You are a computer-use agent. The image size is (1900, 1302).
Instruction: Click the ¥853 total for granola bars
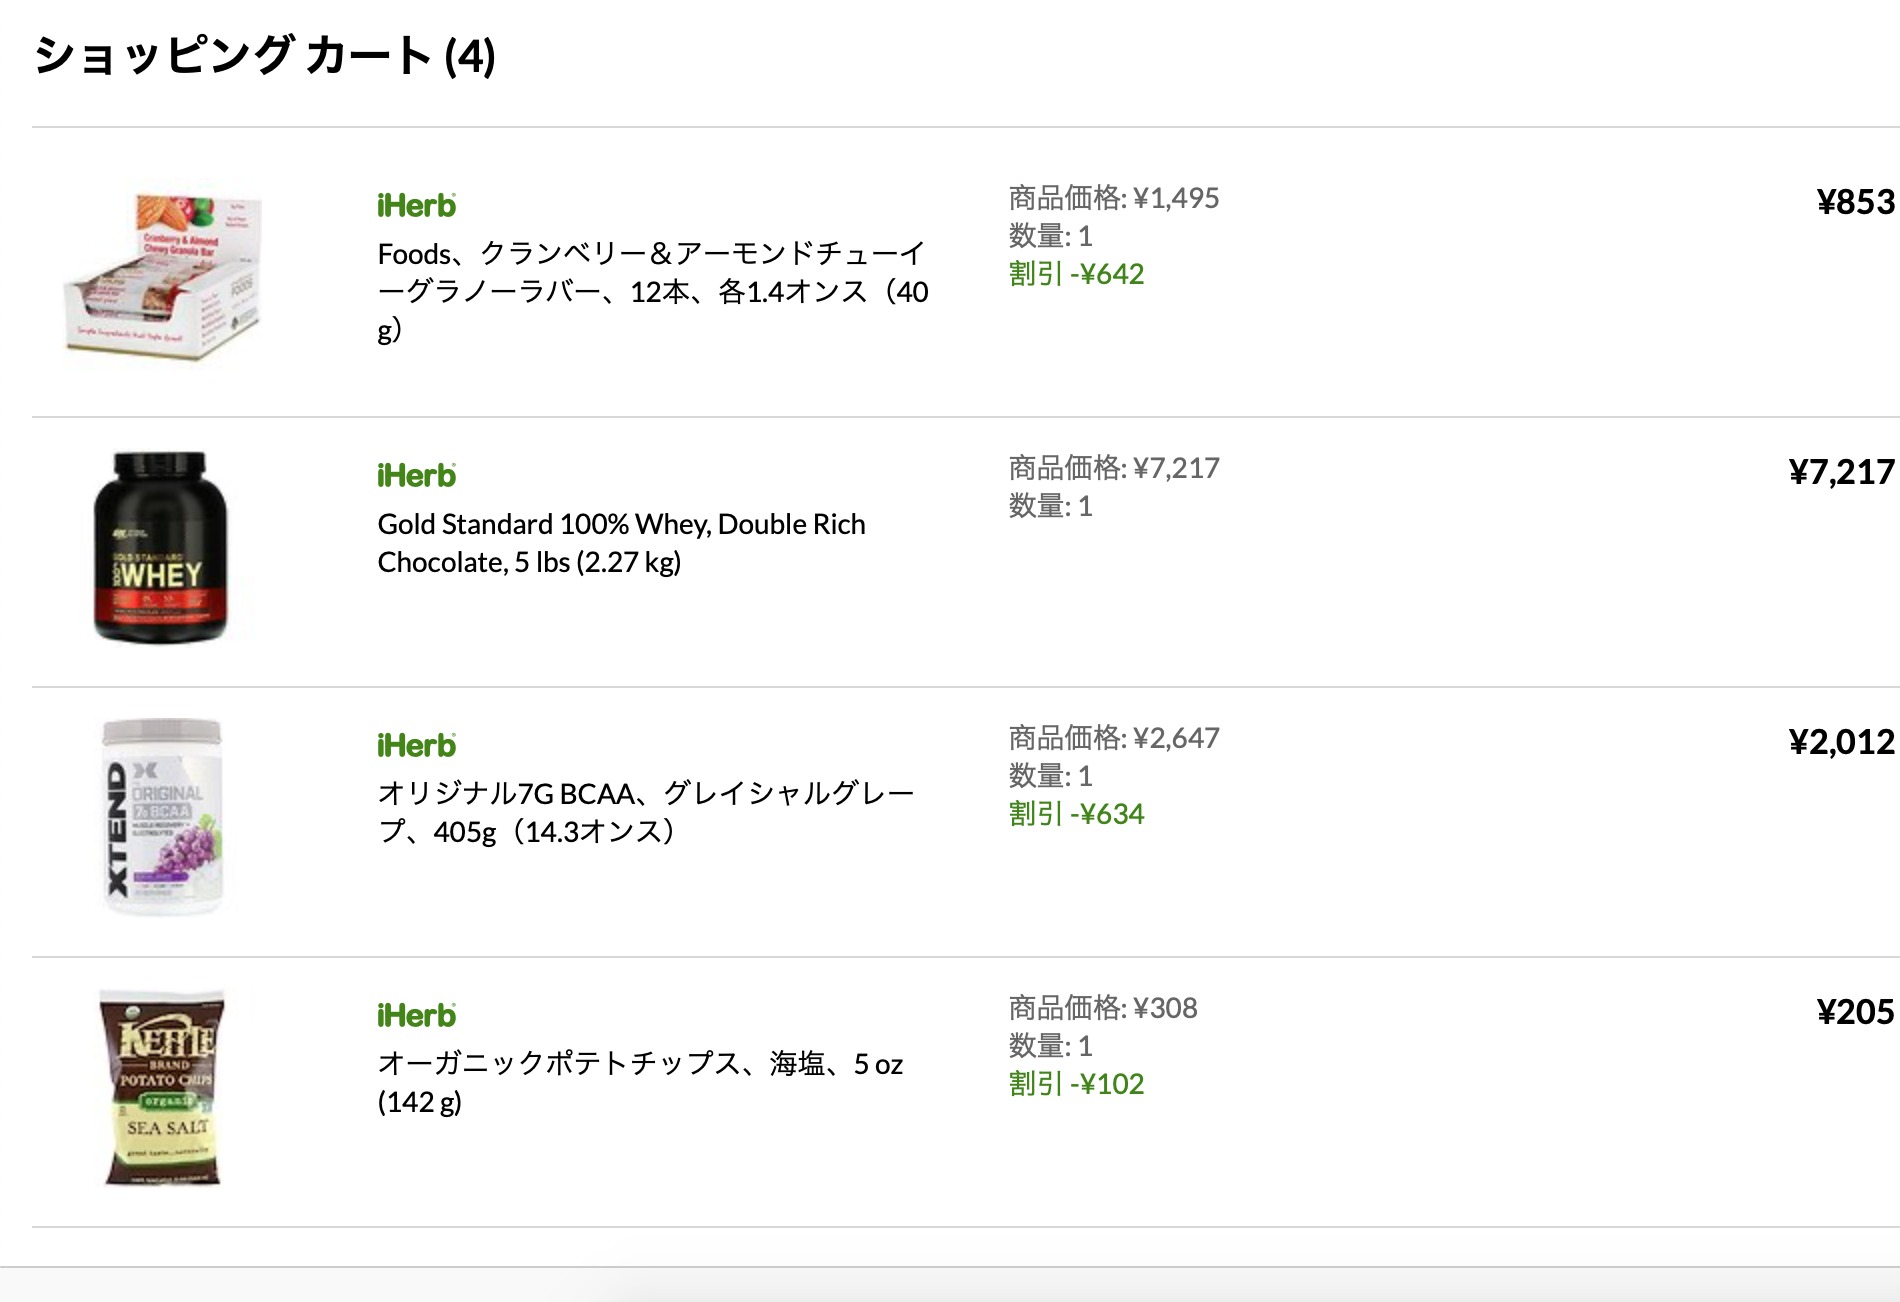(1855, 202)
